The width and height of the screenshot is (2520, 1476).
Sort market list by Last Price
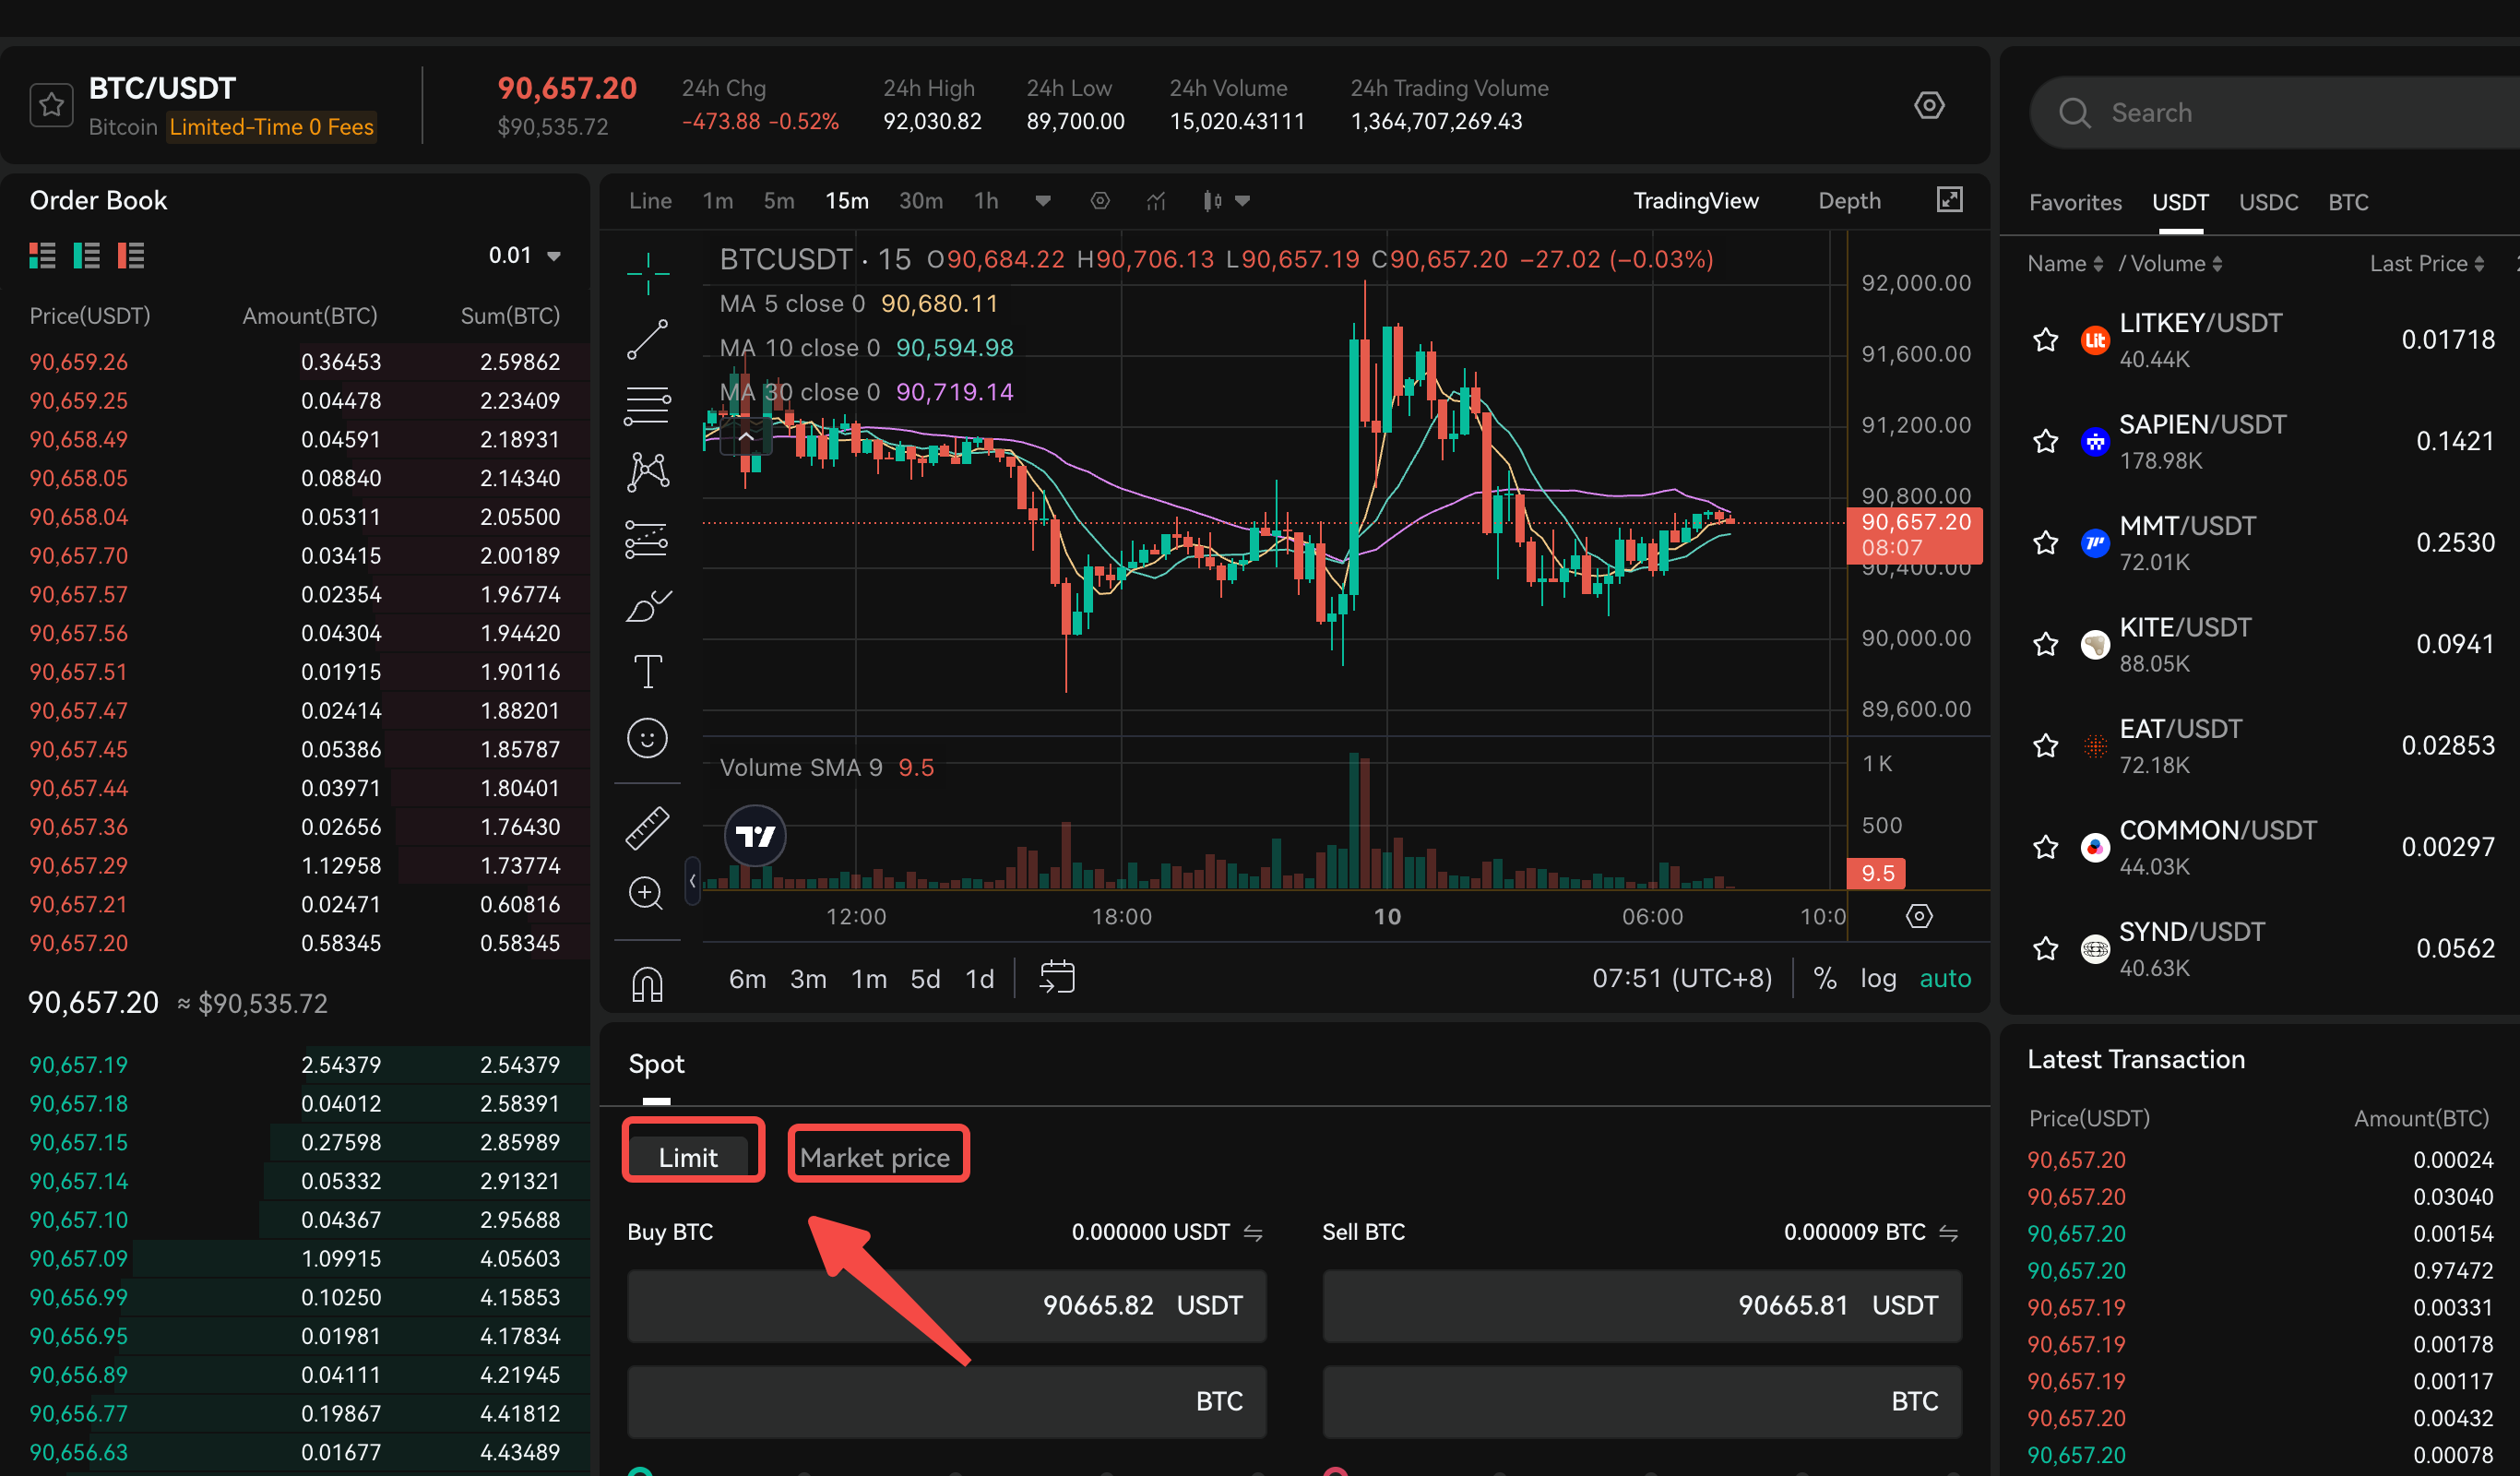click(2427, 264)
